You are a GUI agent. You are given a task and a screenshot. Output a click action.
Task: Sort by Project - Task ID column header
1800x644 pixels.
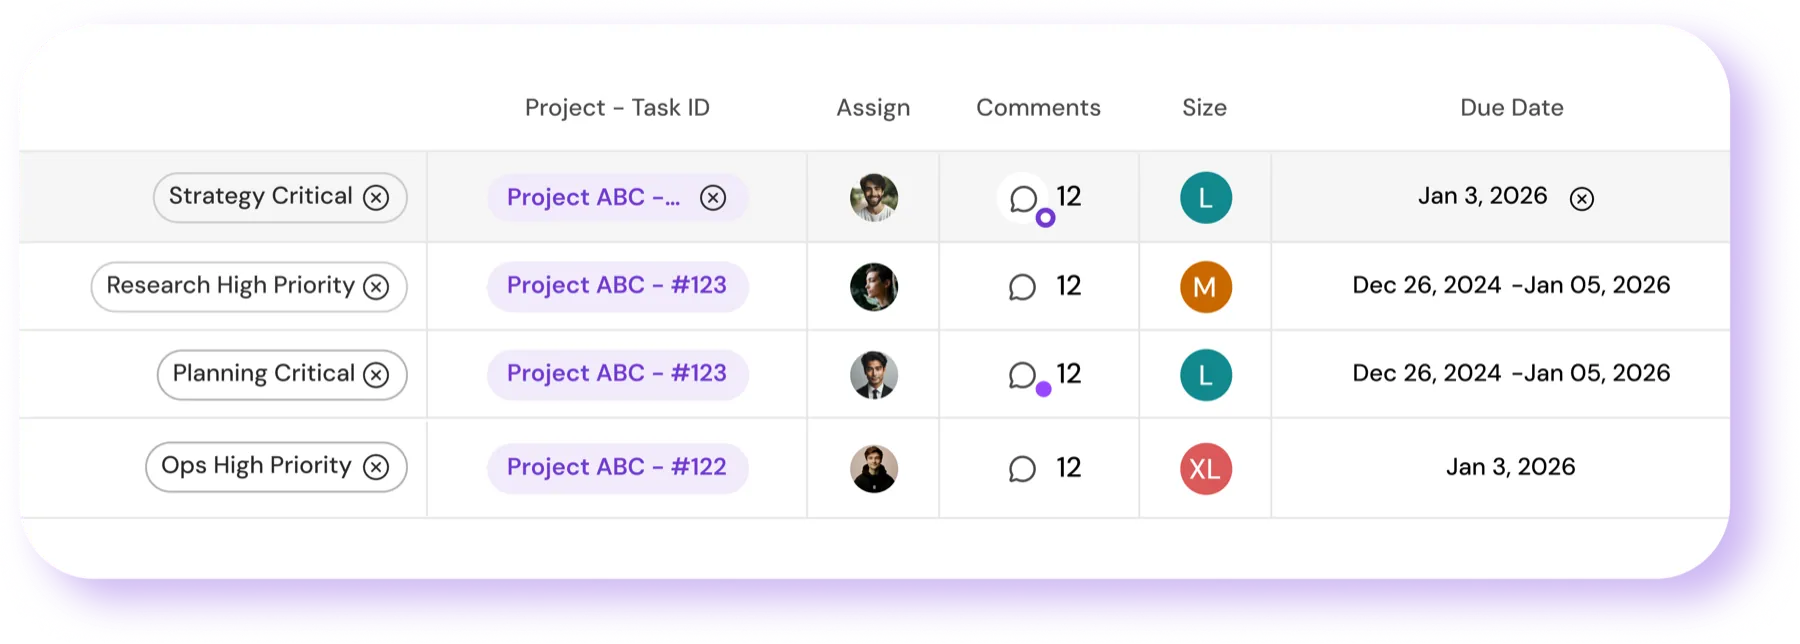coord(617,108)
